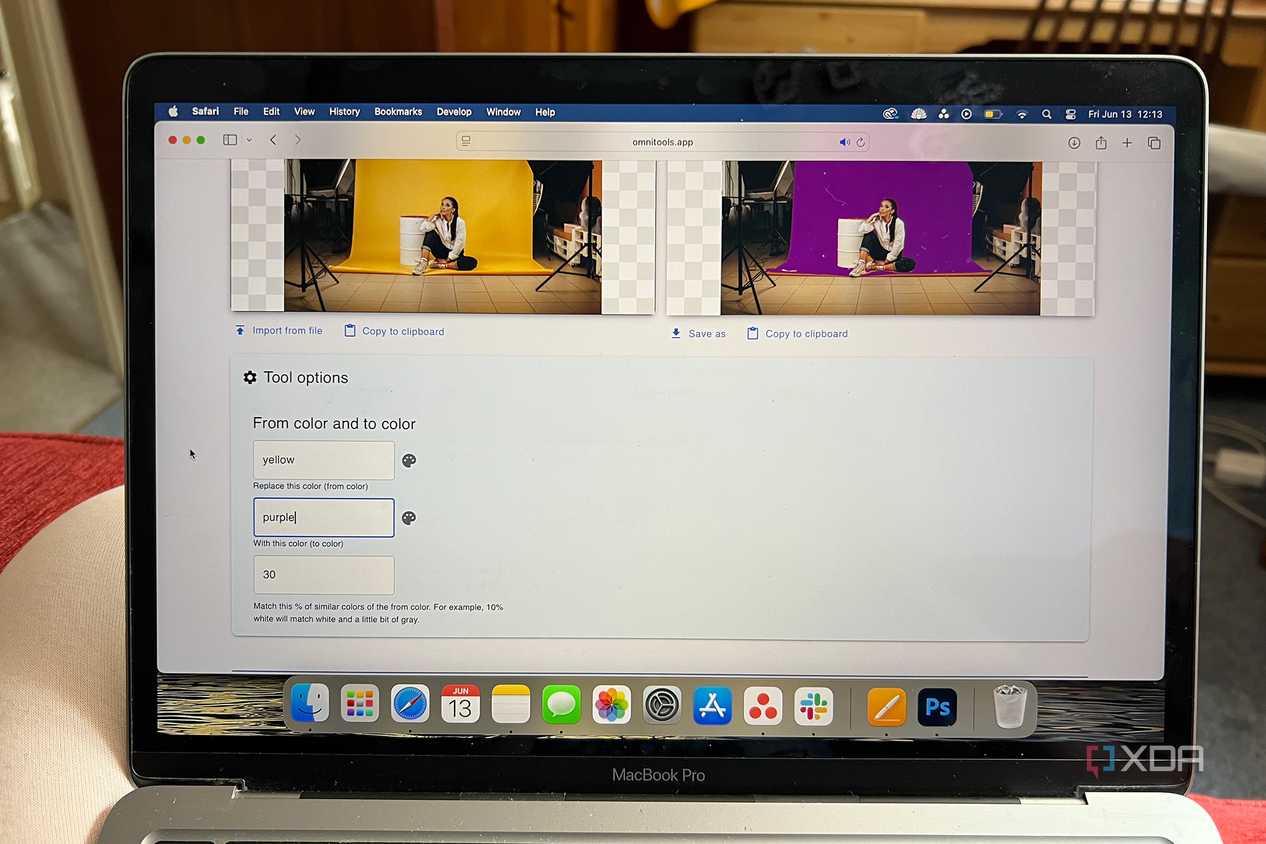Click the Wi-Fi status icon

[x=1021, y=114]
